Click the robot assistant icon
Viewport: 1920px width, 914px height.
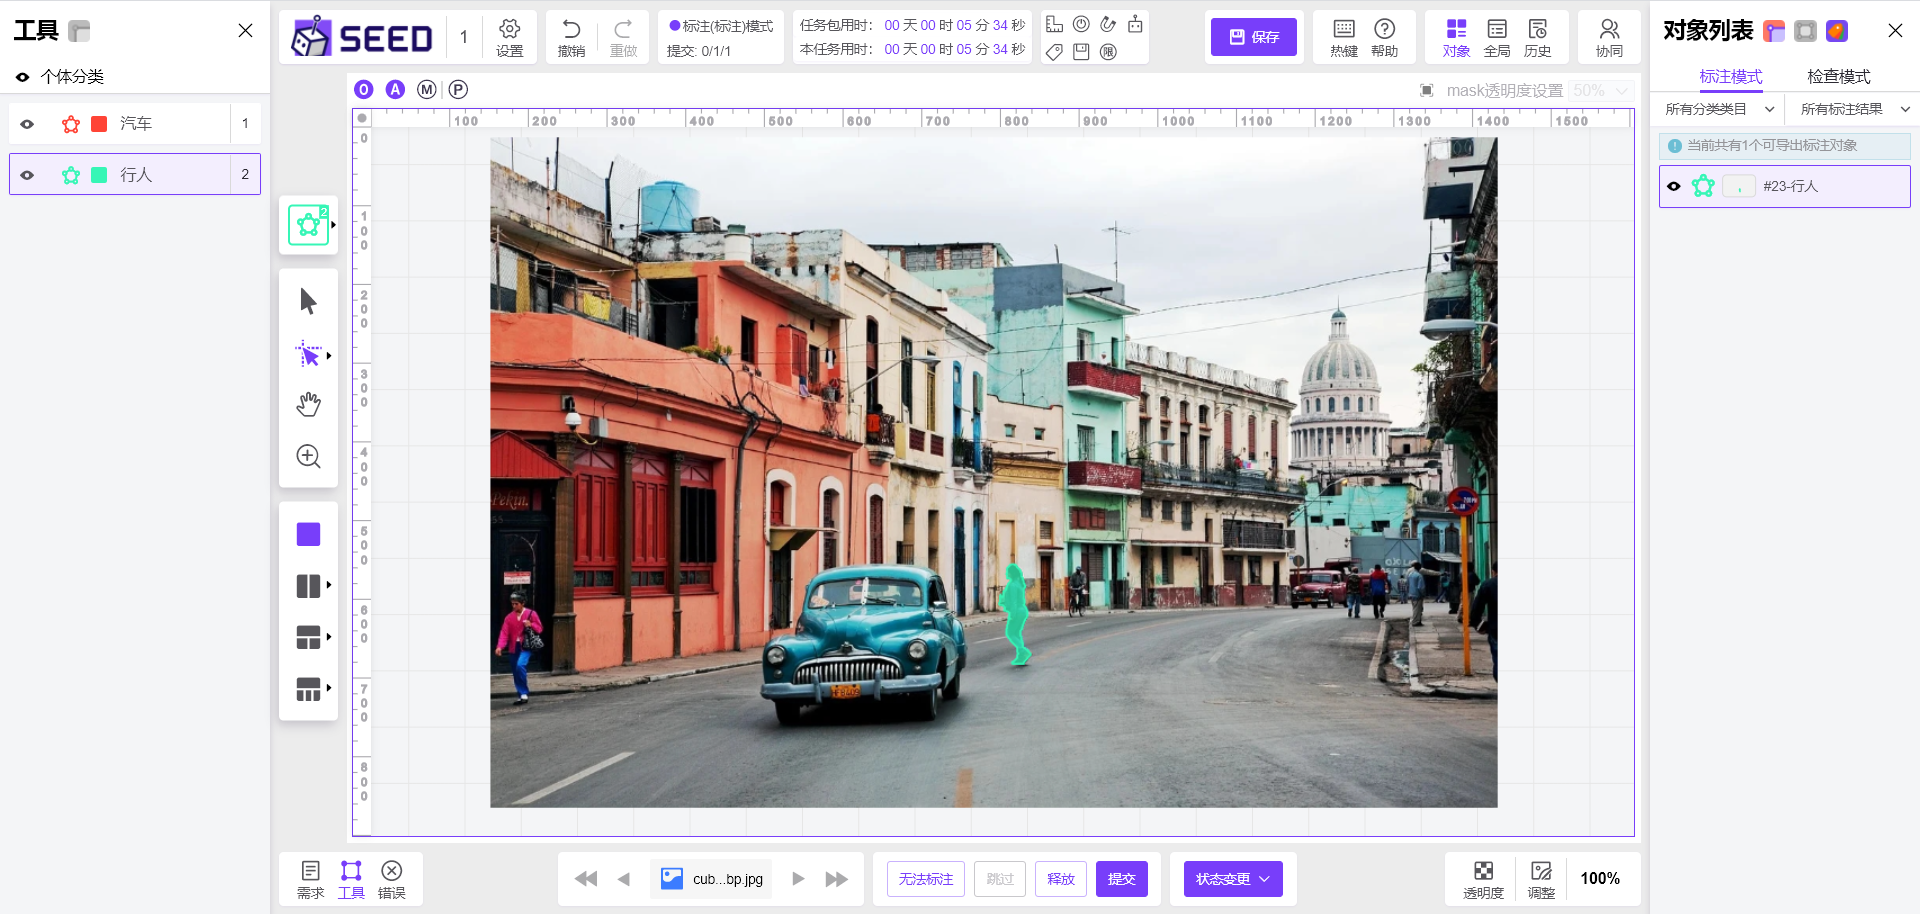point(1135,24)
